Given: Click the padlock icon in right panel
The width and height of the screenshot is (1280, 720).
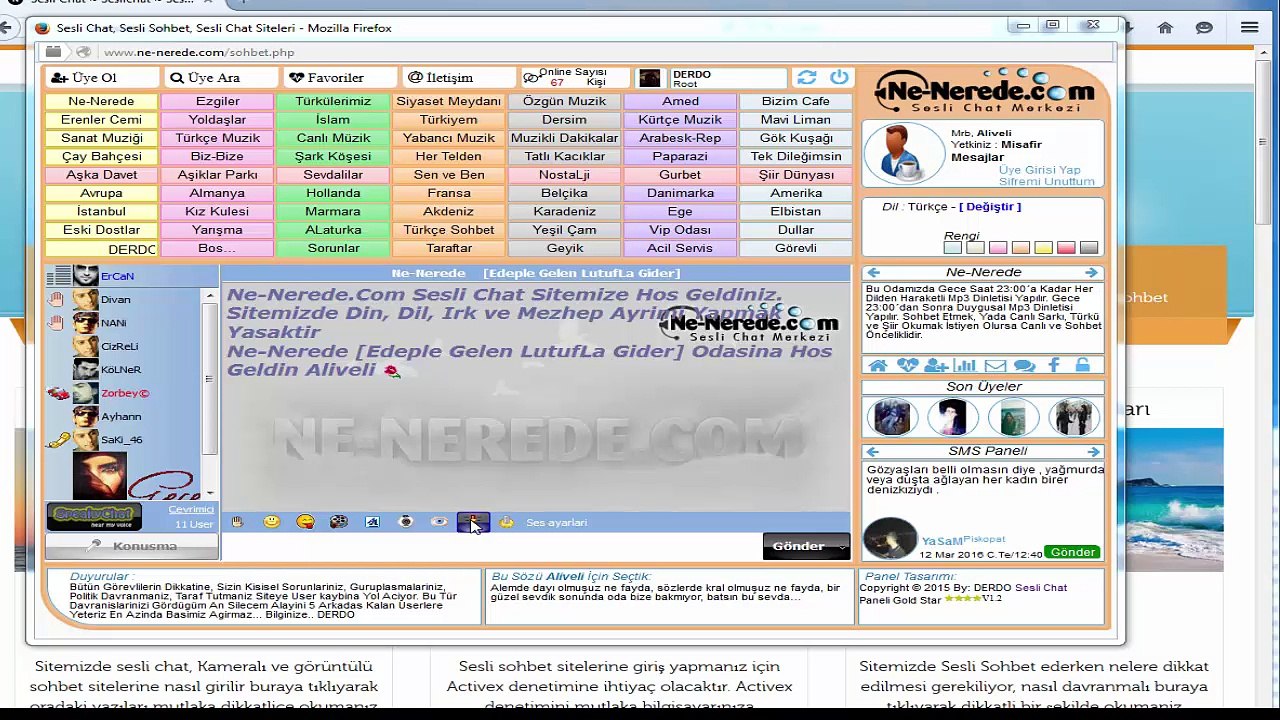Looking at the screenshot, I should [1083, 366].
